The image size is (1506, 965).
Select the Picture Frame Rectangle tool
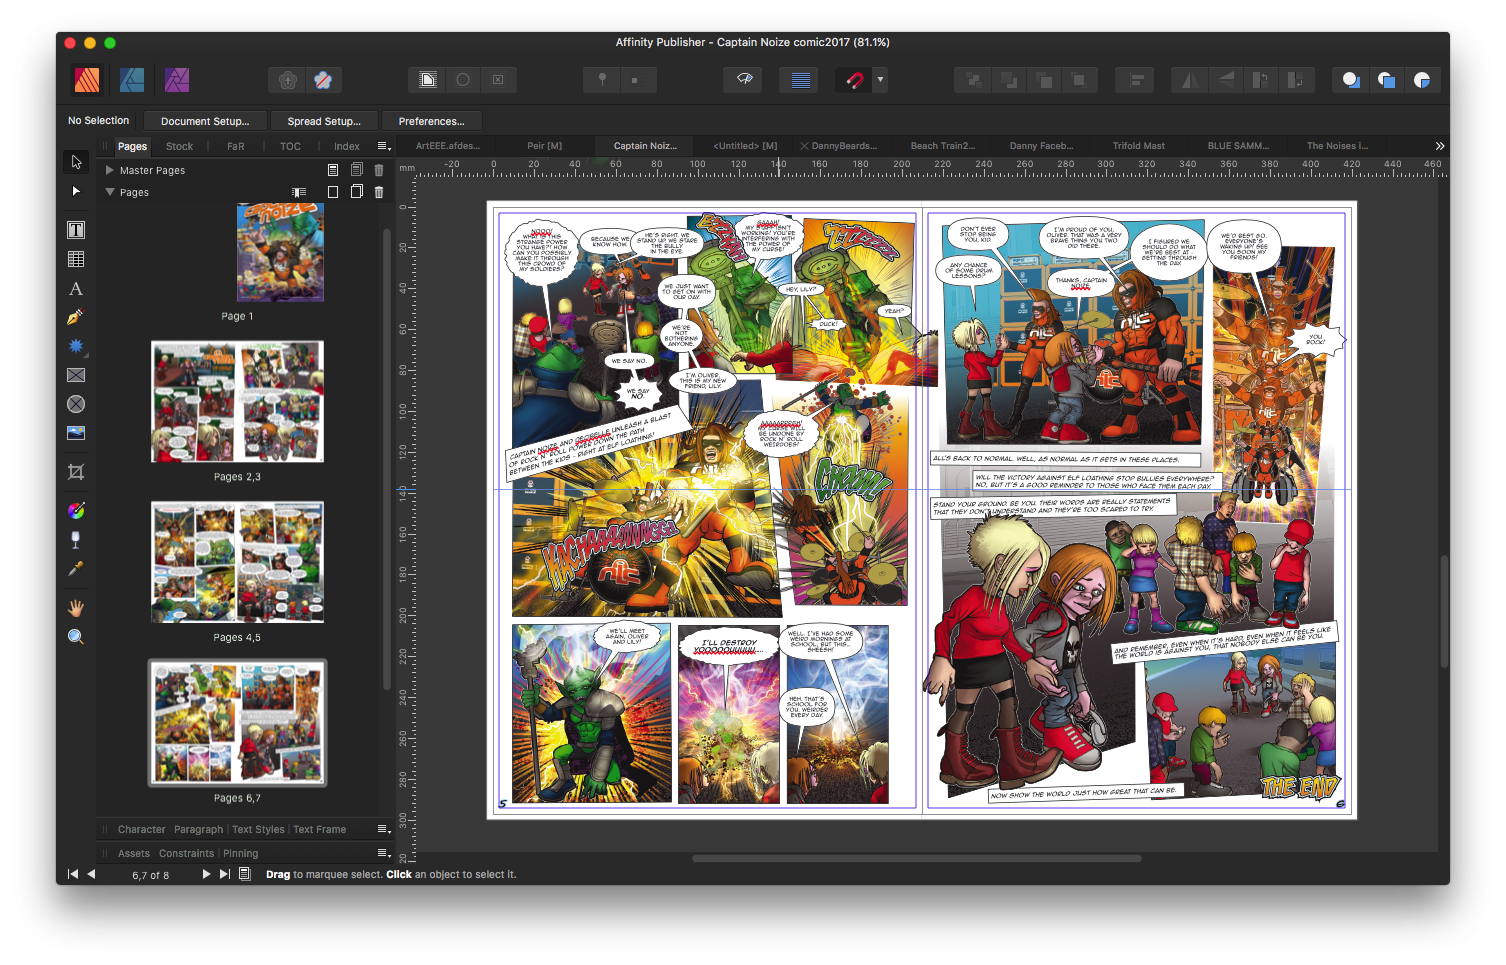click(x=76, y=375)
